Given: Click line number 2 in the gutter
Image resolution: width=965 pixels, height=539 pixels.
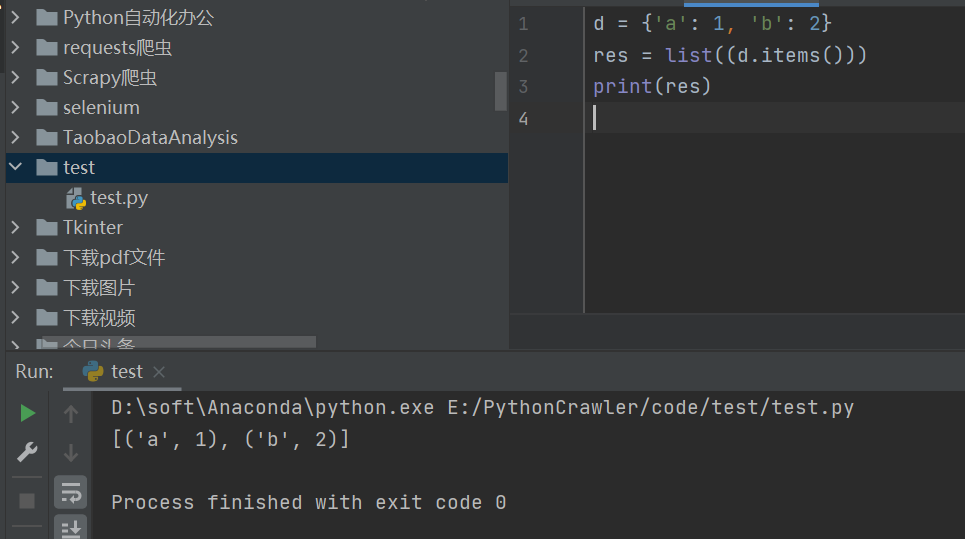Looking at the screenshot, I should point(523,55).
